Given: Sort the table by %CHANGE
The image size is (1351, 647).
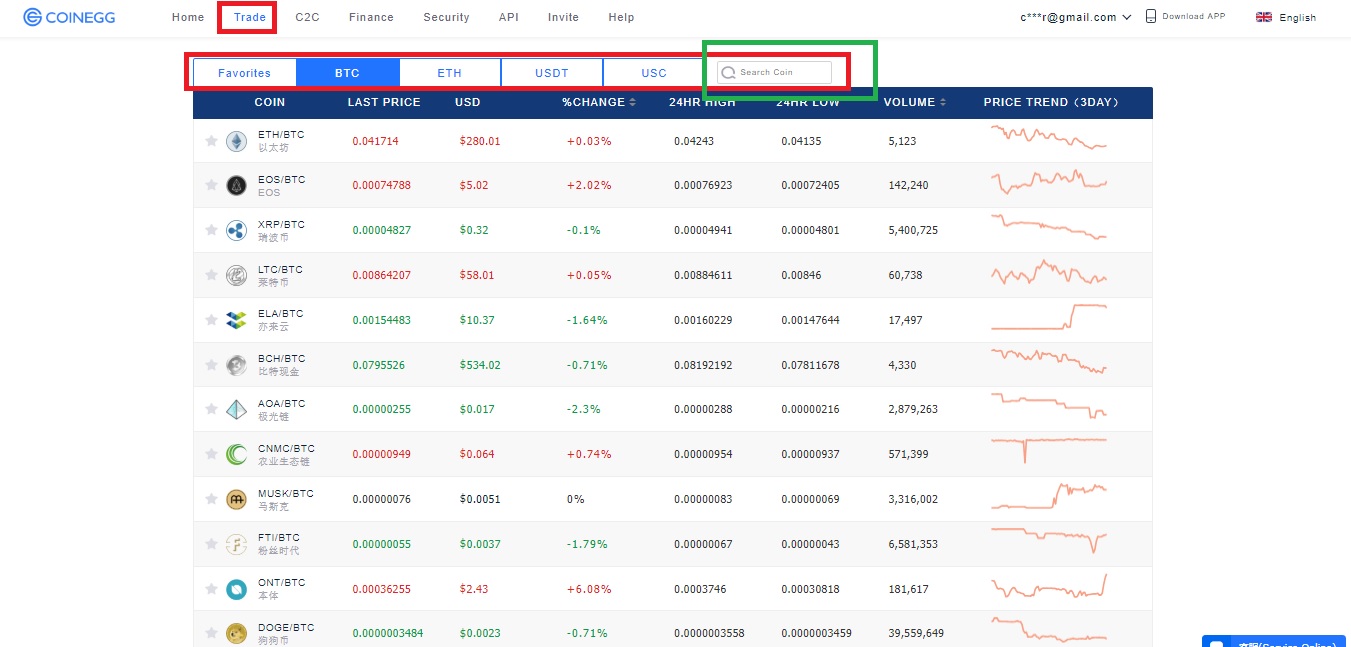Looking at the screenshot, I should point(598,102).
